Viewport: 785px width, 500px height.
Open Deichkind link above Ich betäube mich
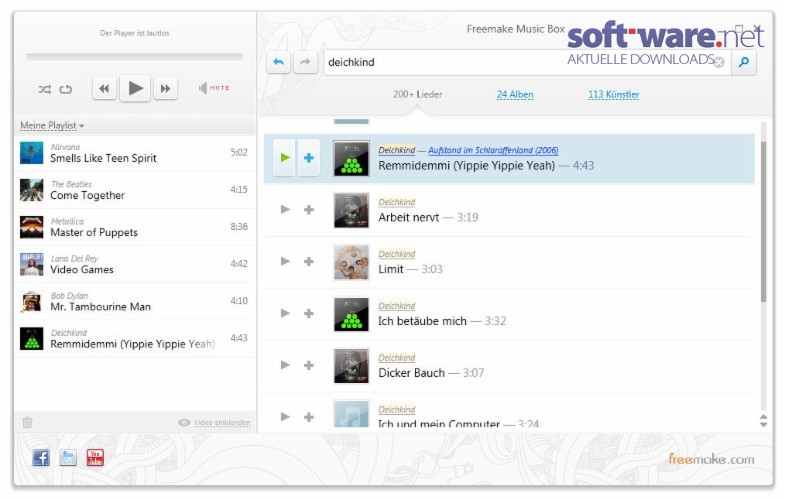pos(397,306)
